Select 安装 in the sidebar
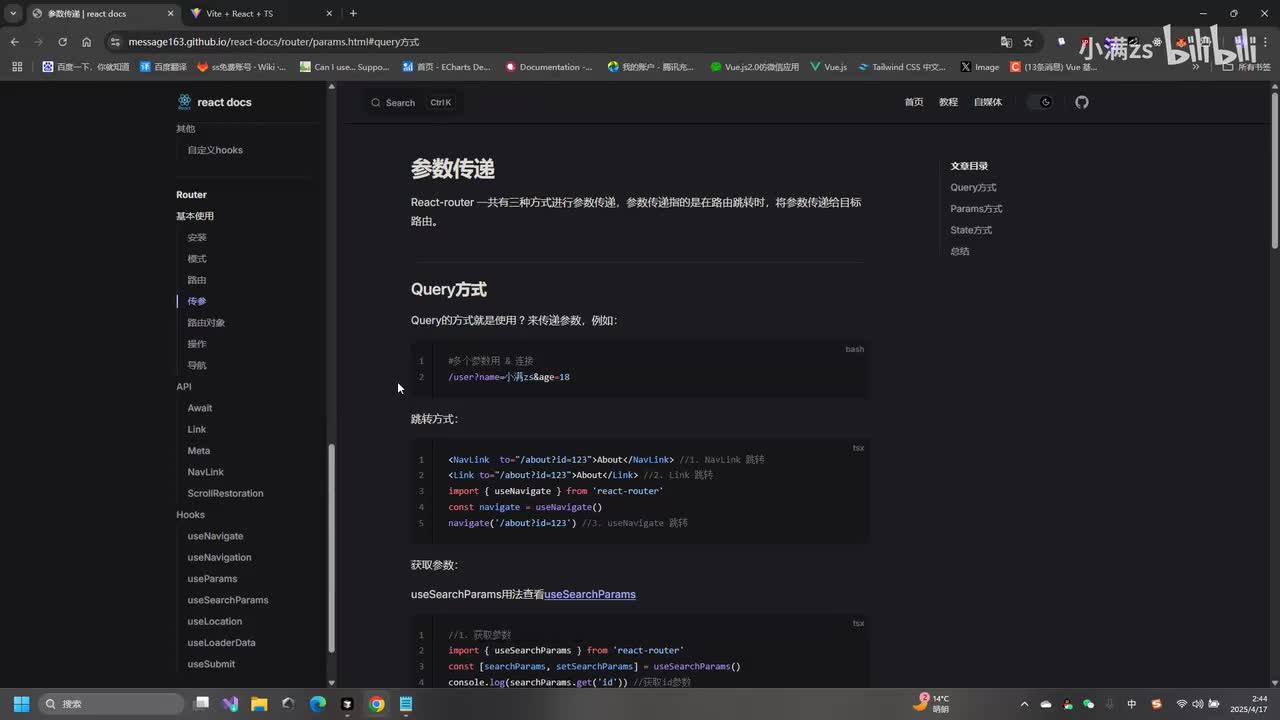Viewport: 1280px width, 720px height. click(197, 237)
